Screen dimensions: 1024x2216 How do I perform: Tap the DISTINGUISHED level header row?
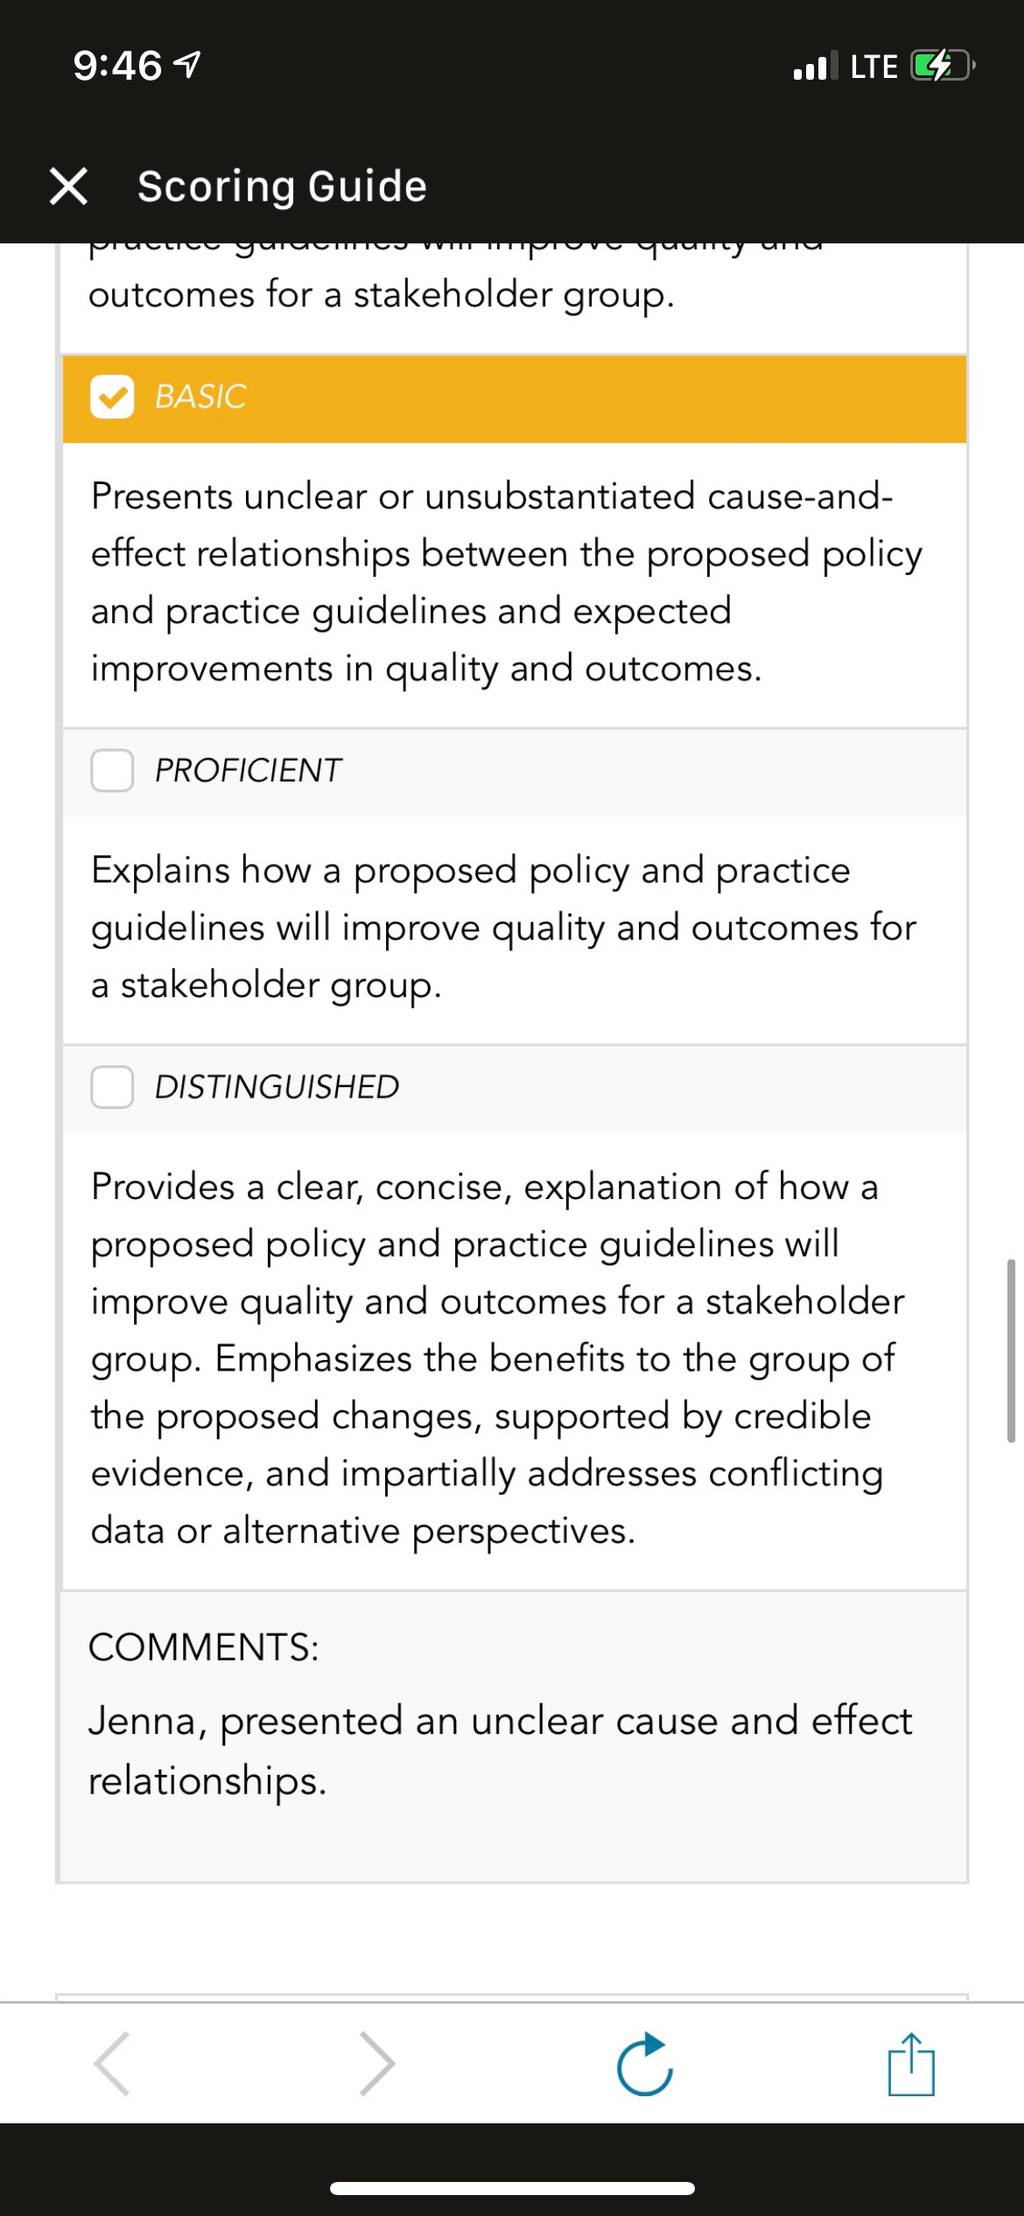[x=514, y=1088]
